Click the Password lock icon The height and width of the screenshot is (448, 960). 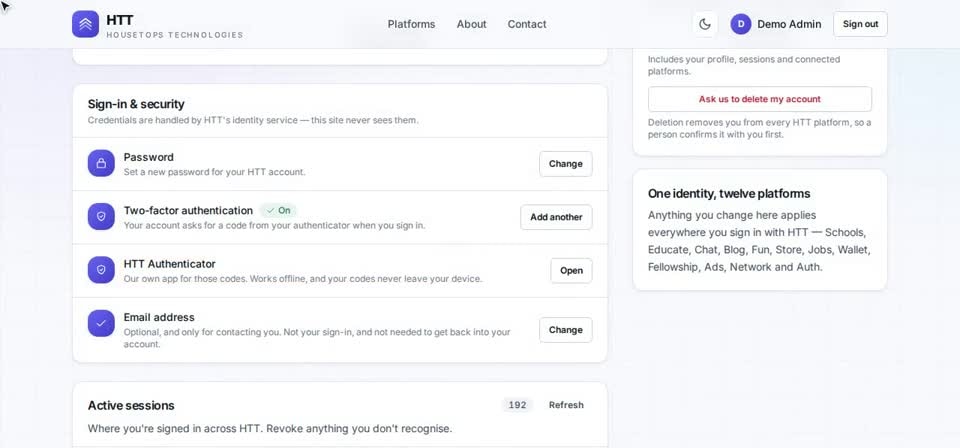click(101, 163)
